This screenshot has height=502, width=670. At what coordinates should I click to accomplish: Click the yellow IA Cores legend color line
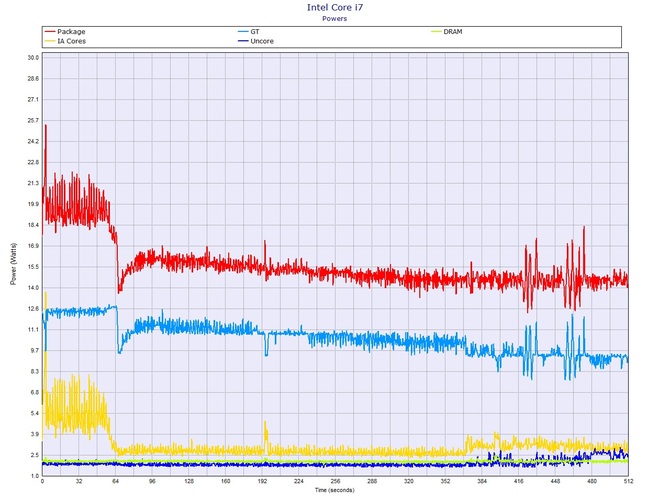click(50, 41)
